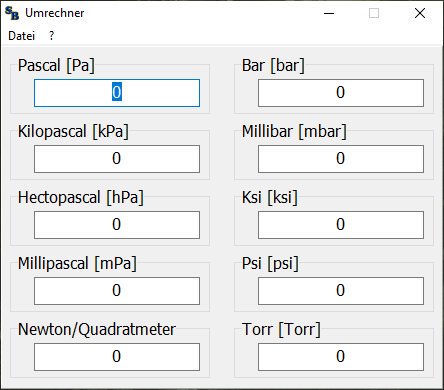Viewport: 444px width, 390px height.
Task: Click the Hectopascal [hPa] label text
Action: [x=81, y=197]
